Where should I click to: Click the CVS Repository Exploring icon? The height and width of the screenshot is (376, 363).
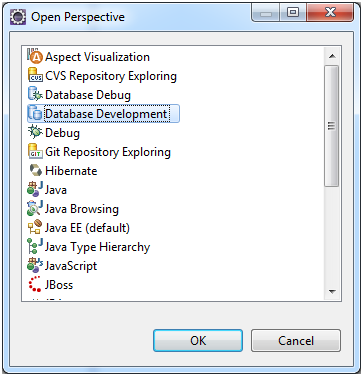click(35, 76)
